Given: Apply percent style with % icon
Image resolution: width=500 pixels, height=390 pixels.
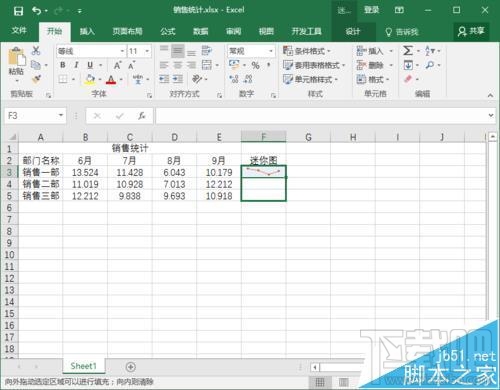Looking at the screenshot, I should (256, 65).
